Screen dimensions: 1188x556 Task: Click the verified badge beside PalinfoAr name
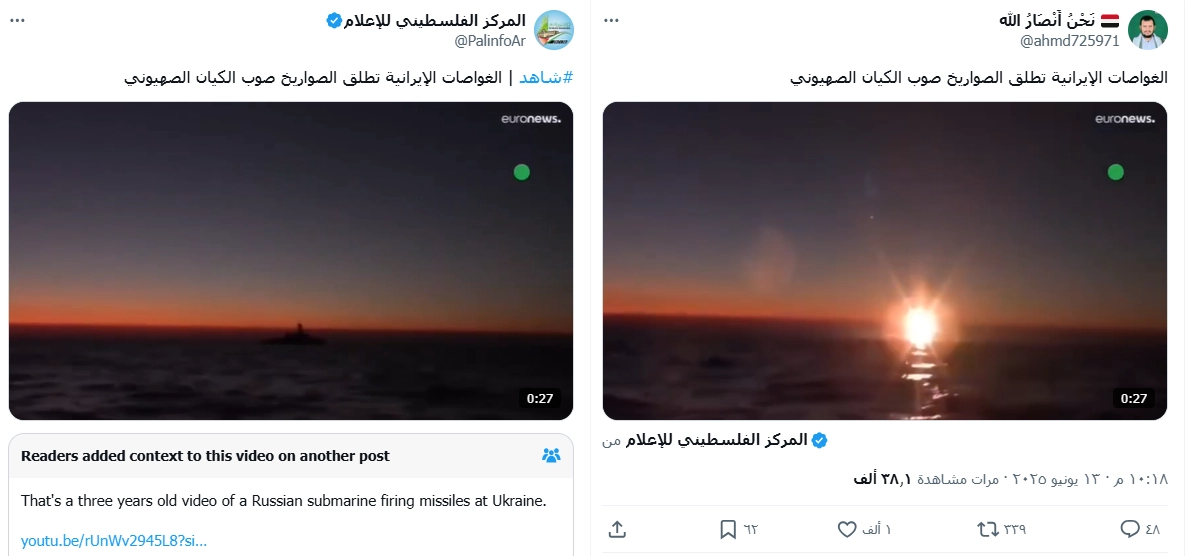(334, 20)
